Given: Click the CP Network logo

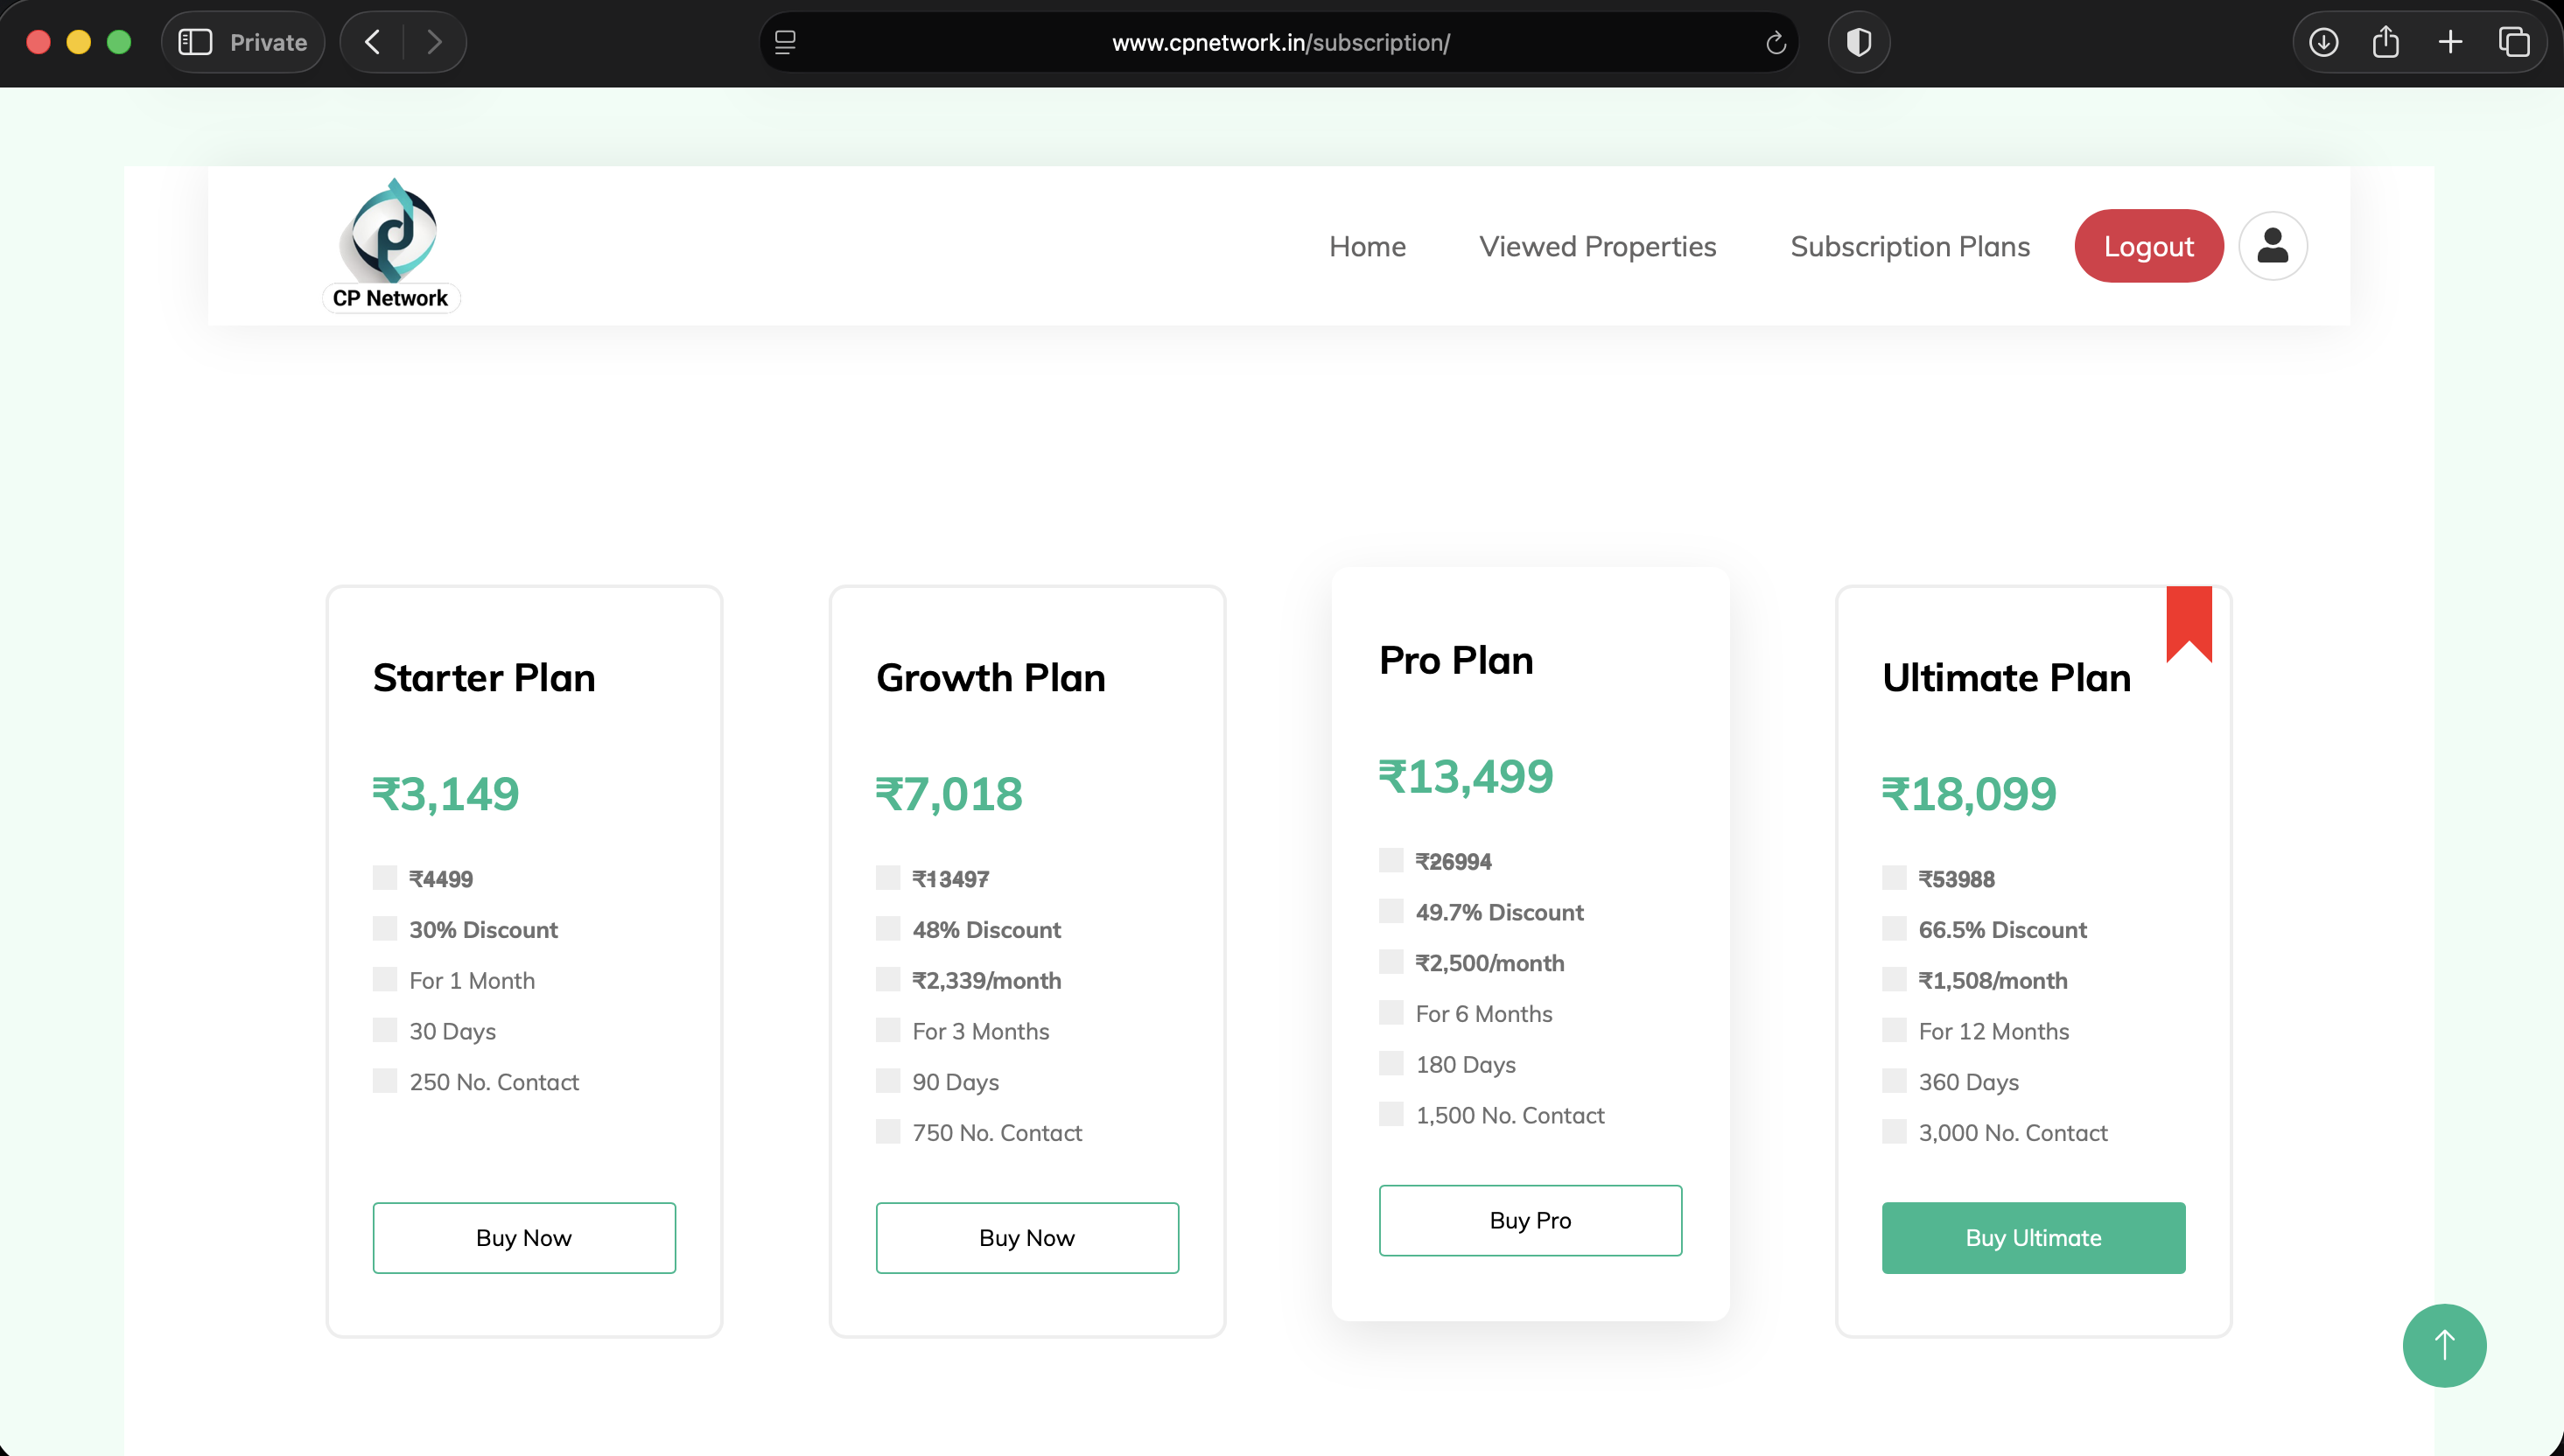Looking at the screenshot, I should point(391,245).
